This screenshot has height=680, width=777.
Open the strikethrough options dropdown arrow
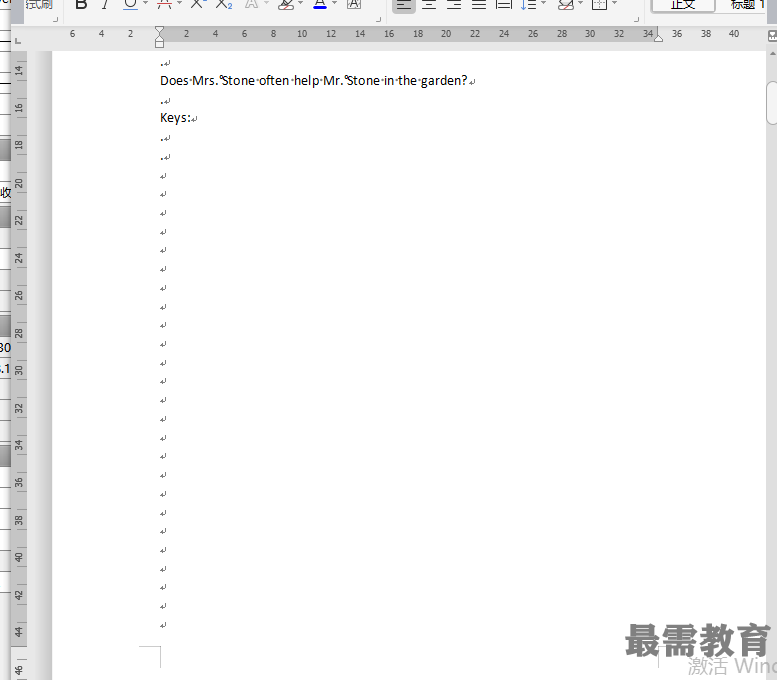(179, 3)
